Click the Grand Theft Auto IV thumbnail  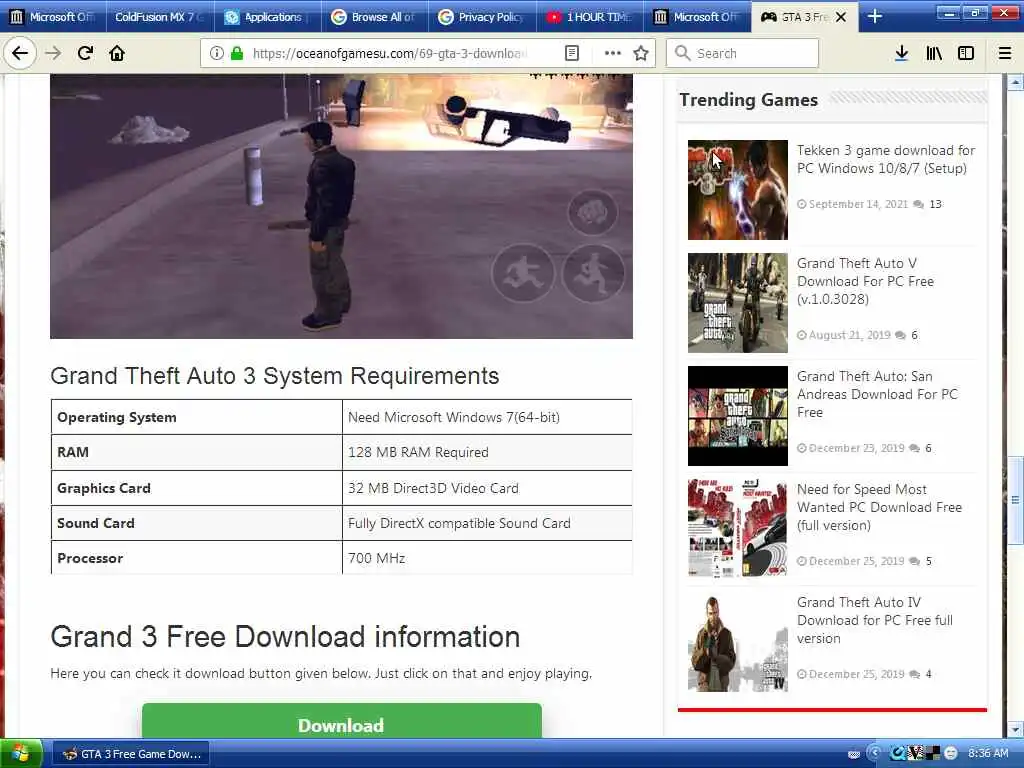click(x=738, y=642)
